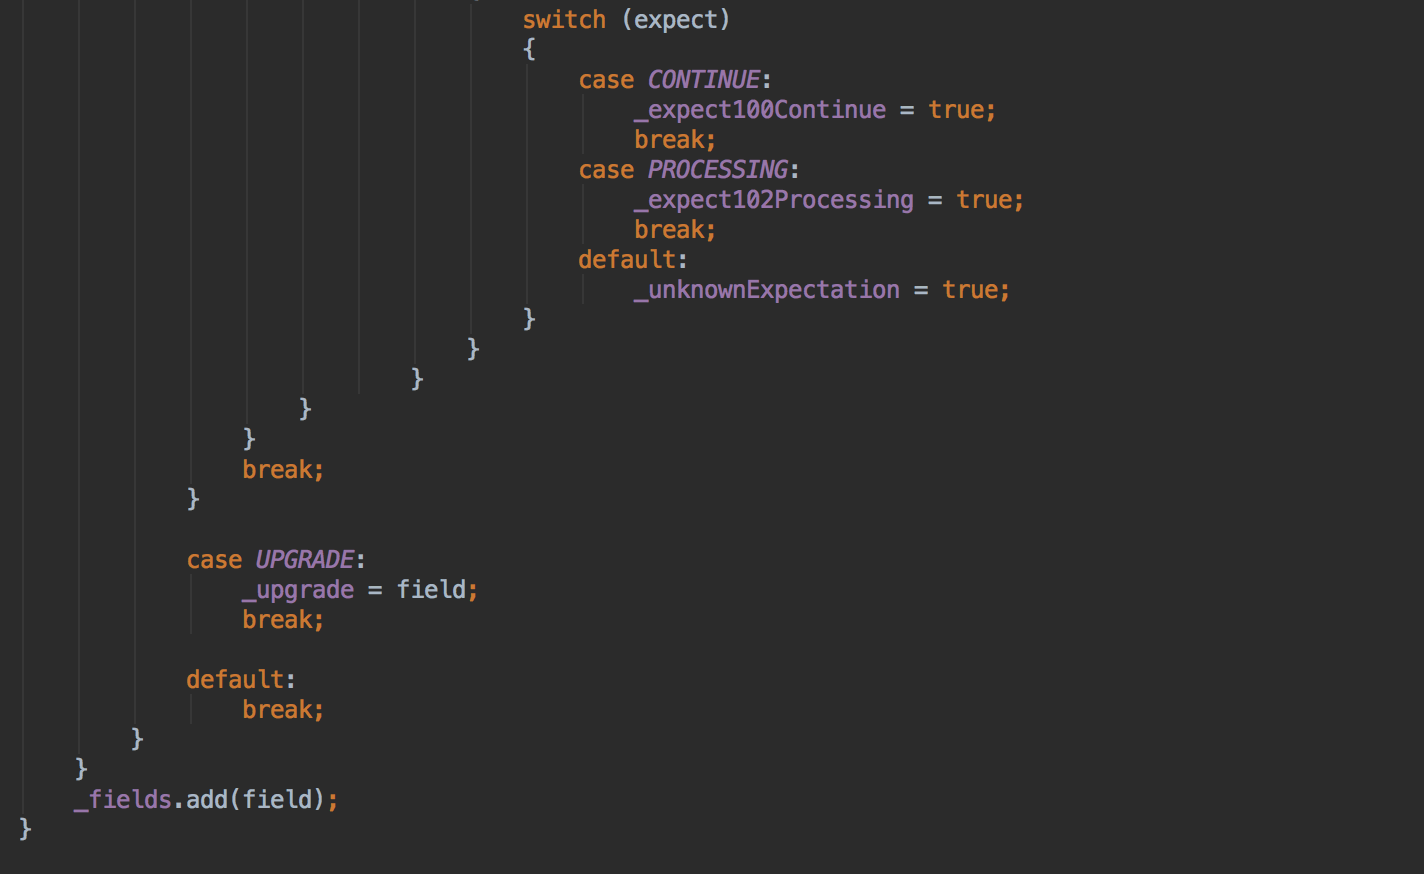Click 'break;' directly above case UPGRADE
This screenshot has height=874, width=1424.
click(283, 470)
